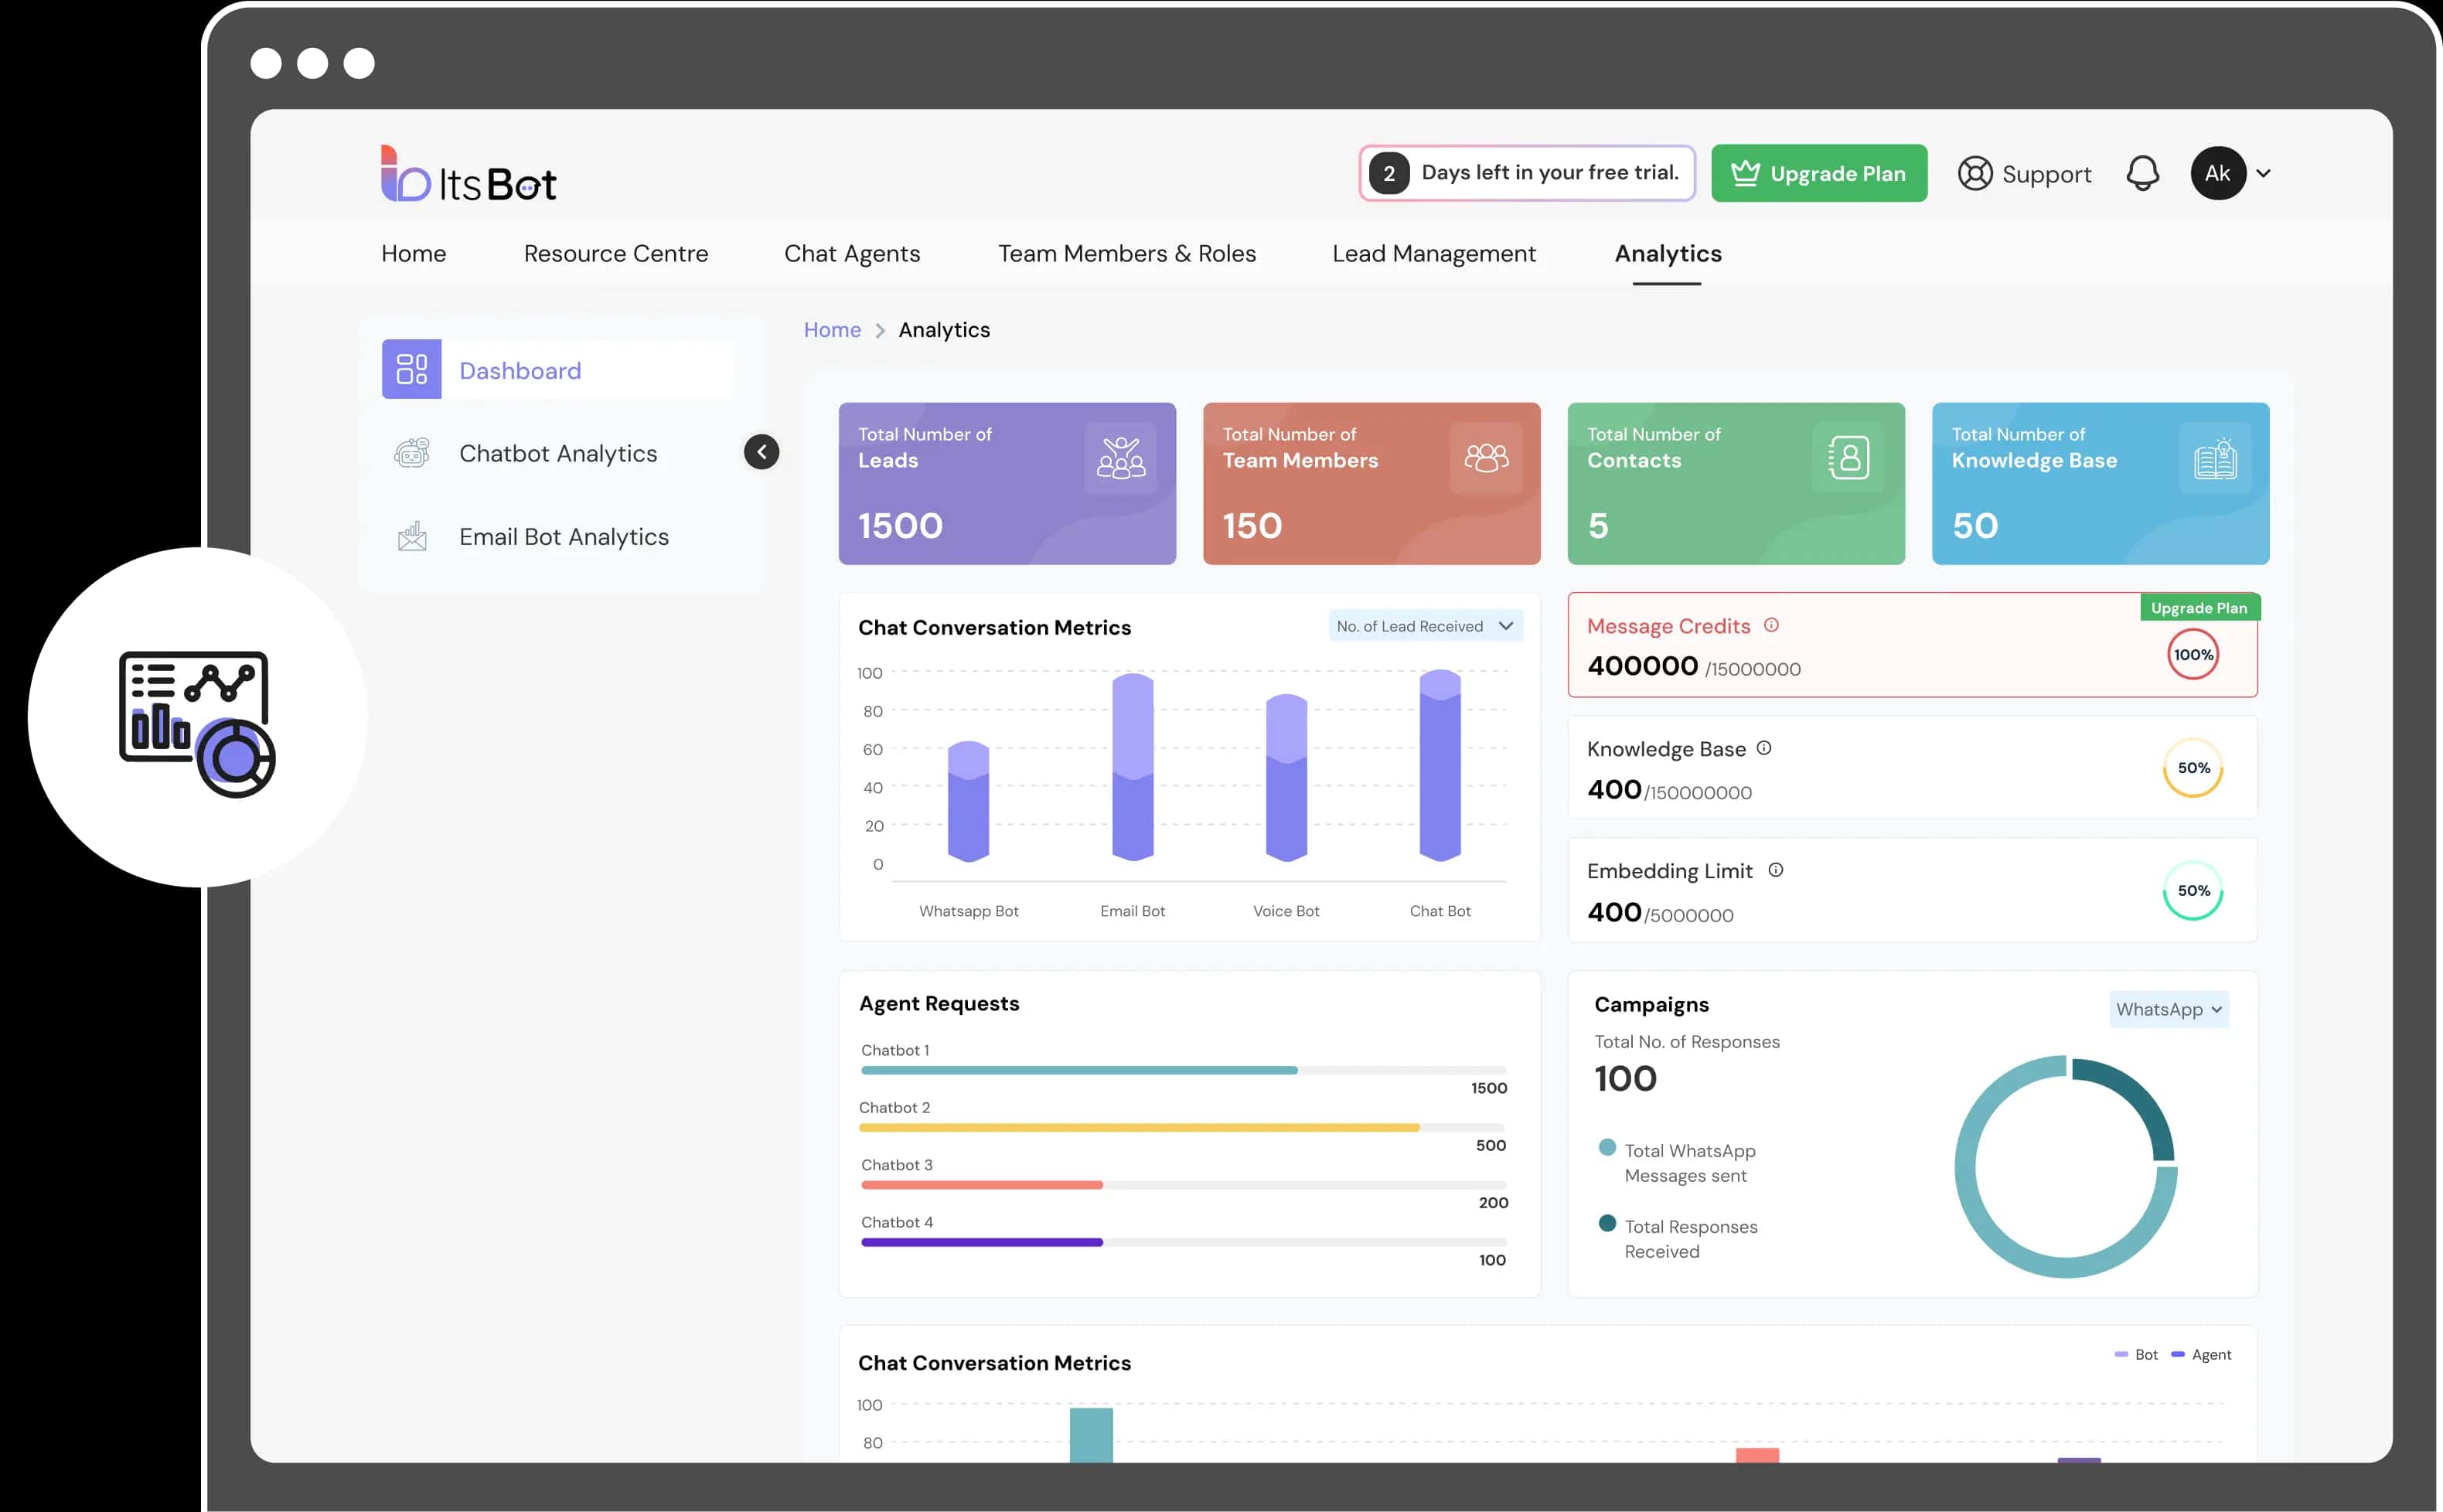Screen dimensions: 2443x1512
Task: Click the Knowledge Base info icon
Action: coord(1764,748)
